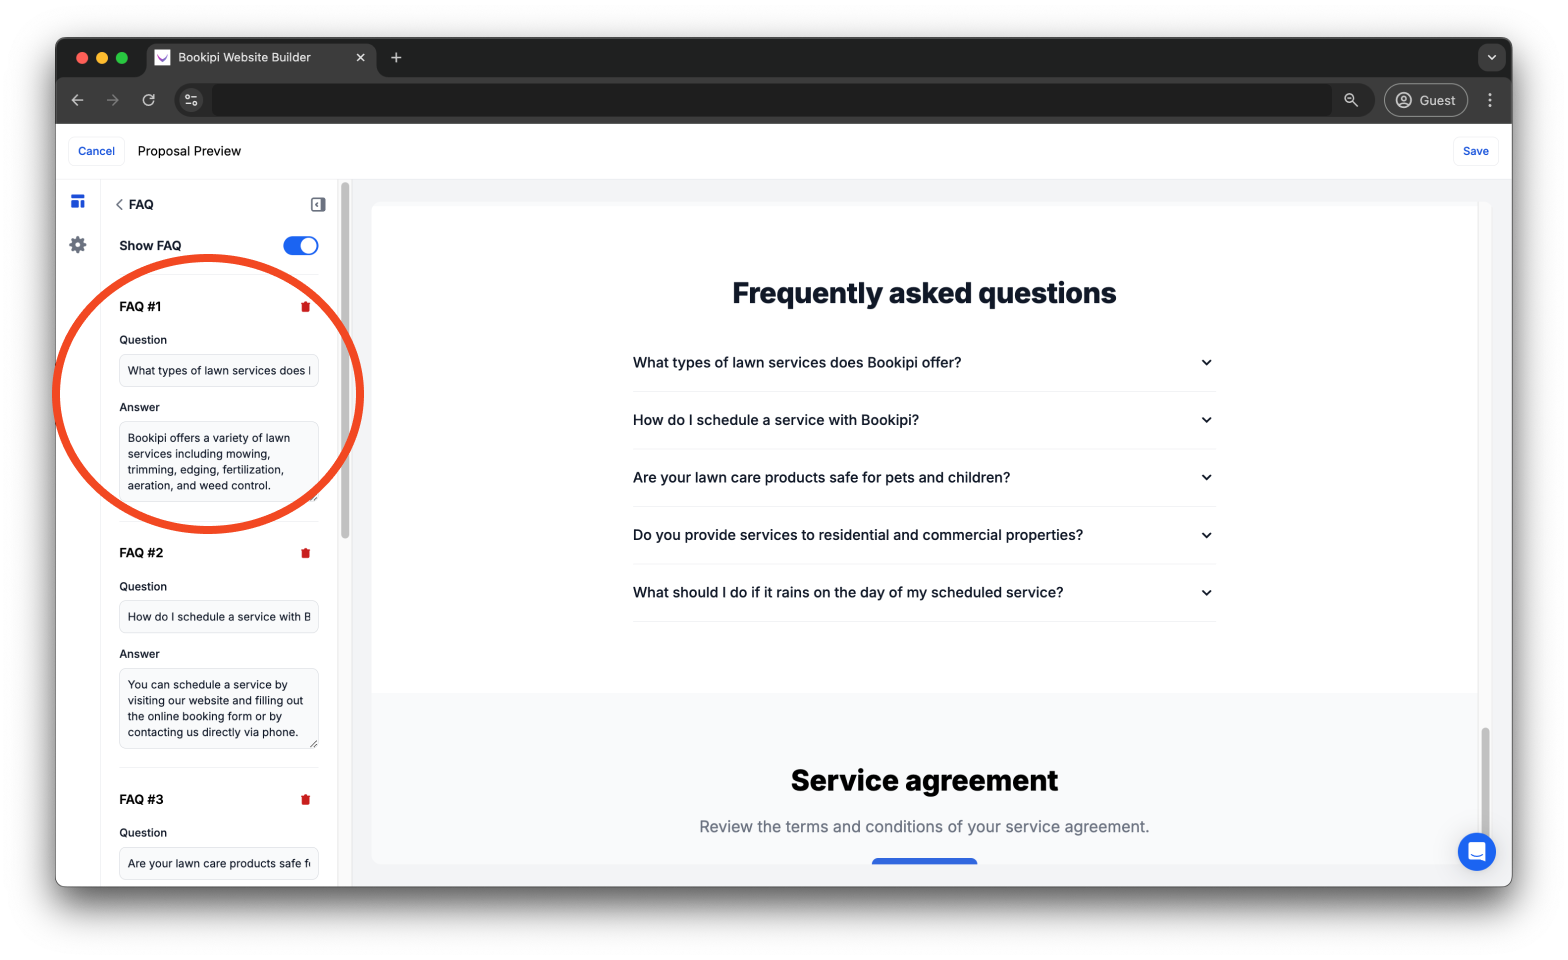
Task: Close the Bookipi Website Builder tab
Action: pyautogui.click(x=361, y=58)
